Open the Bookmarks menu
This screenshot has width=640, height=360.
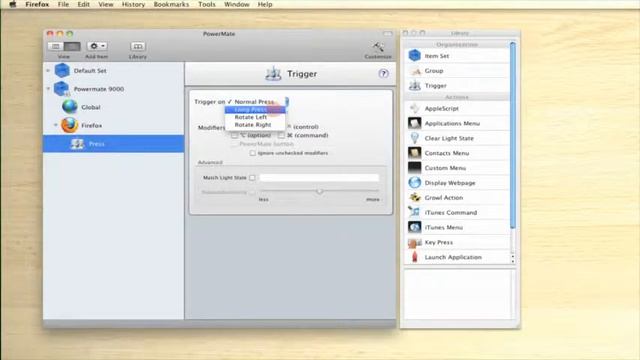171,4
